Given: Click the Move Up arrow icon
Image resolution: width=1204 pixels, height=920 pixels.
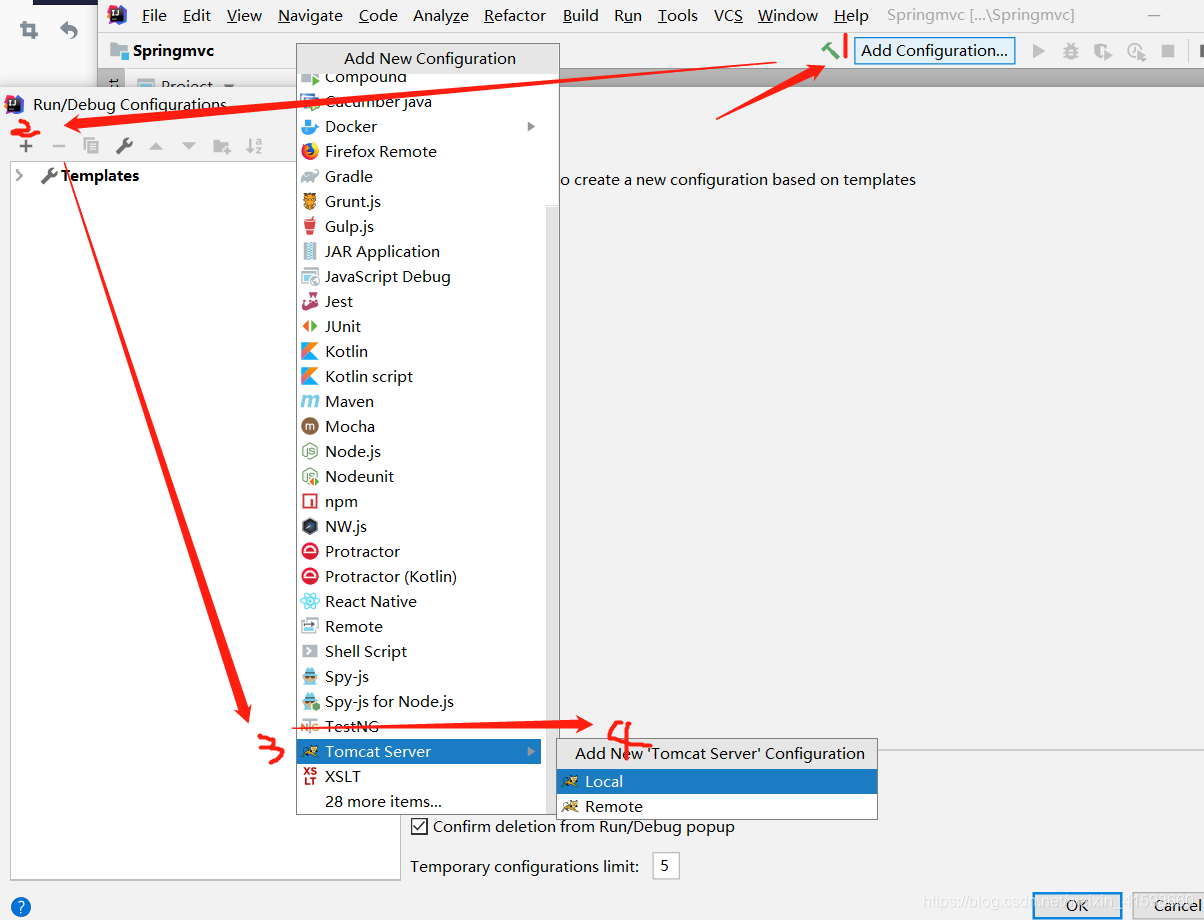Looking at the screenshot, I should pyautogui.click(x=156, y=146).
